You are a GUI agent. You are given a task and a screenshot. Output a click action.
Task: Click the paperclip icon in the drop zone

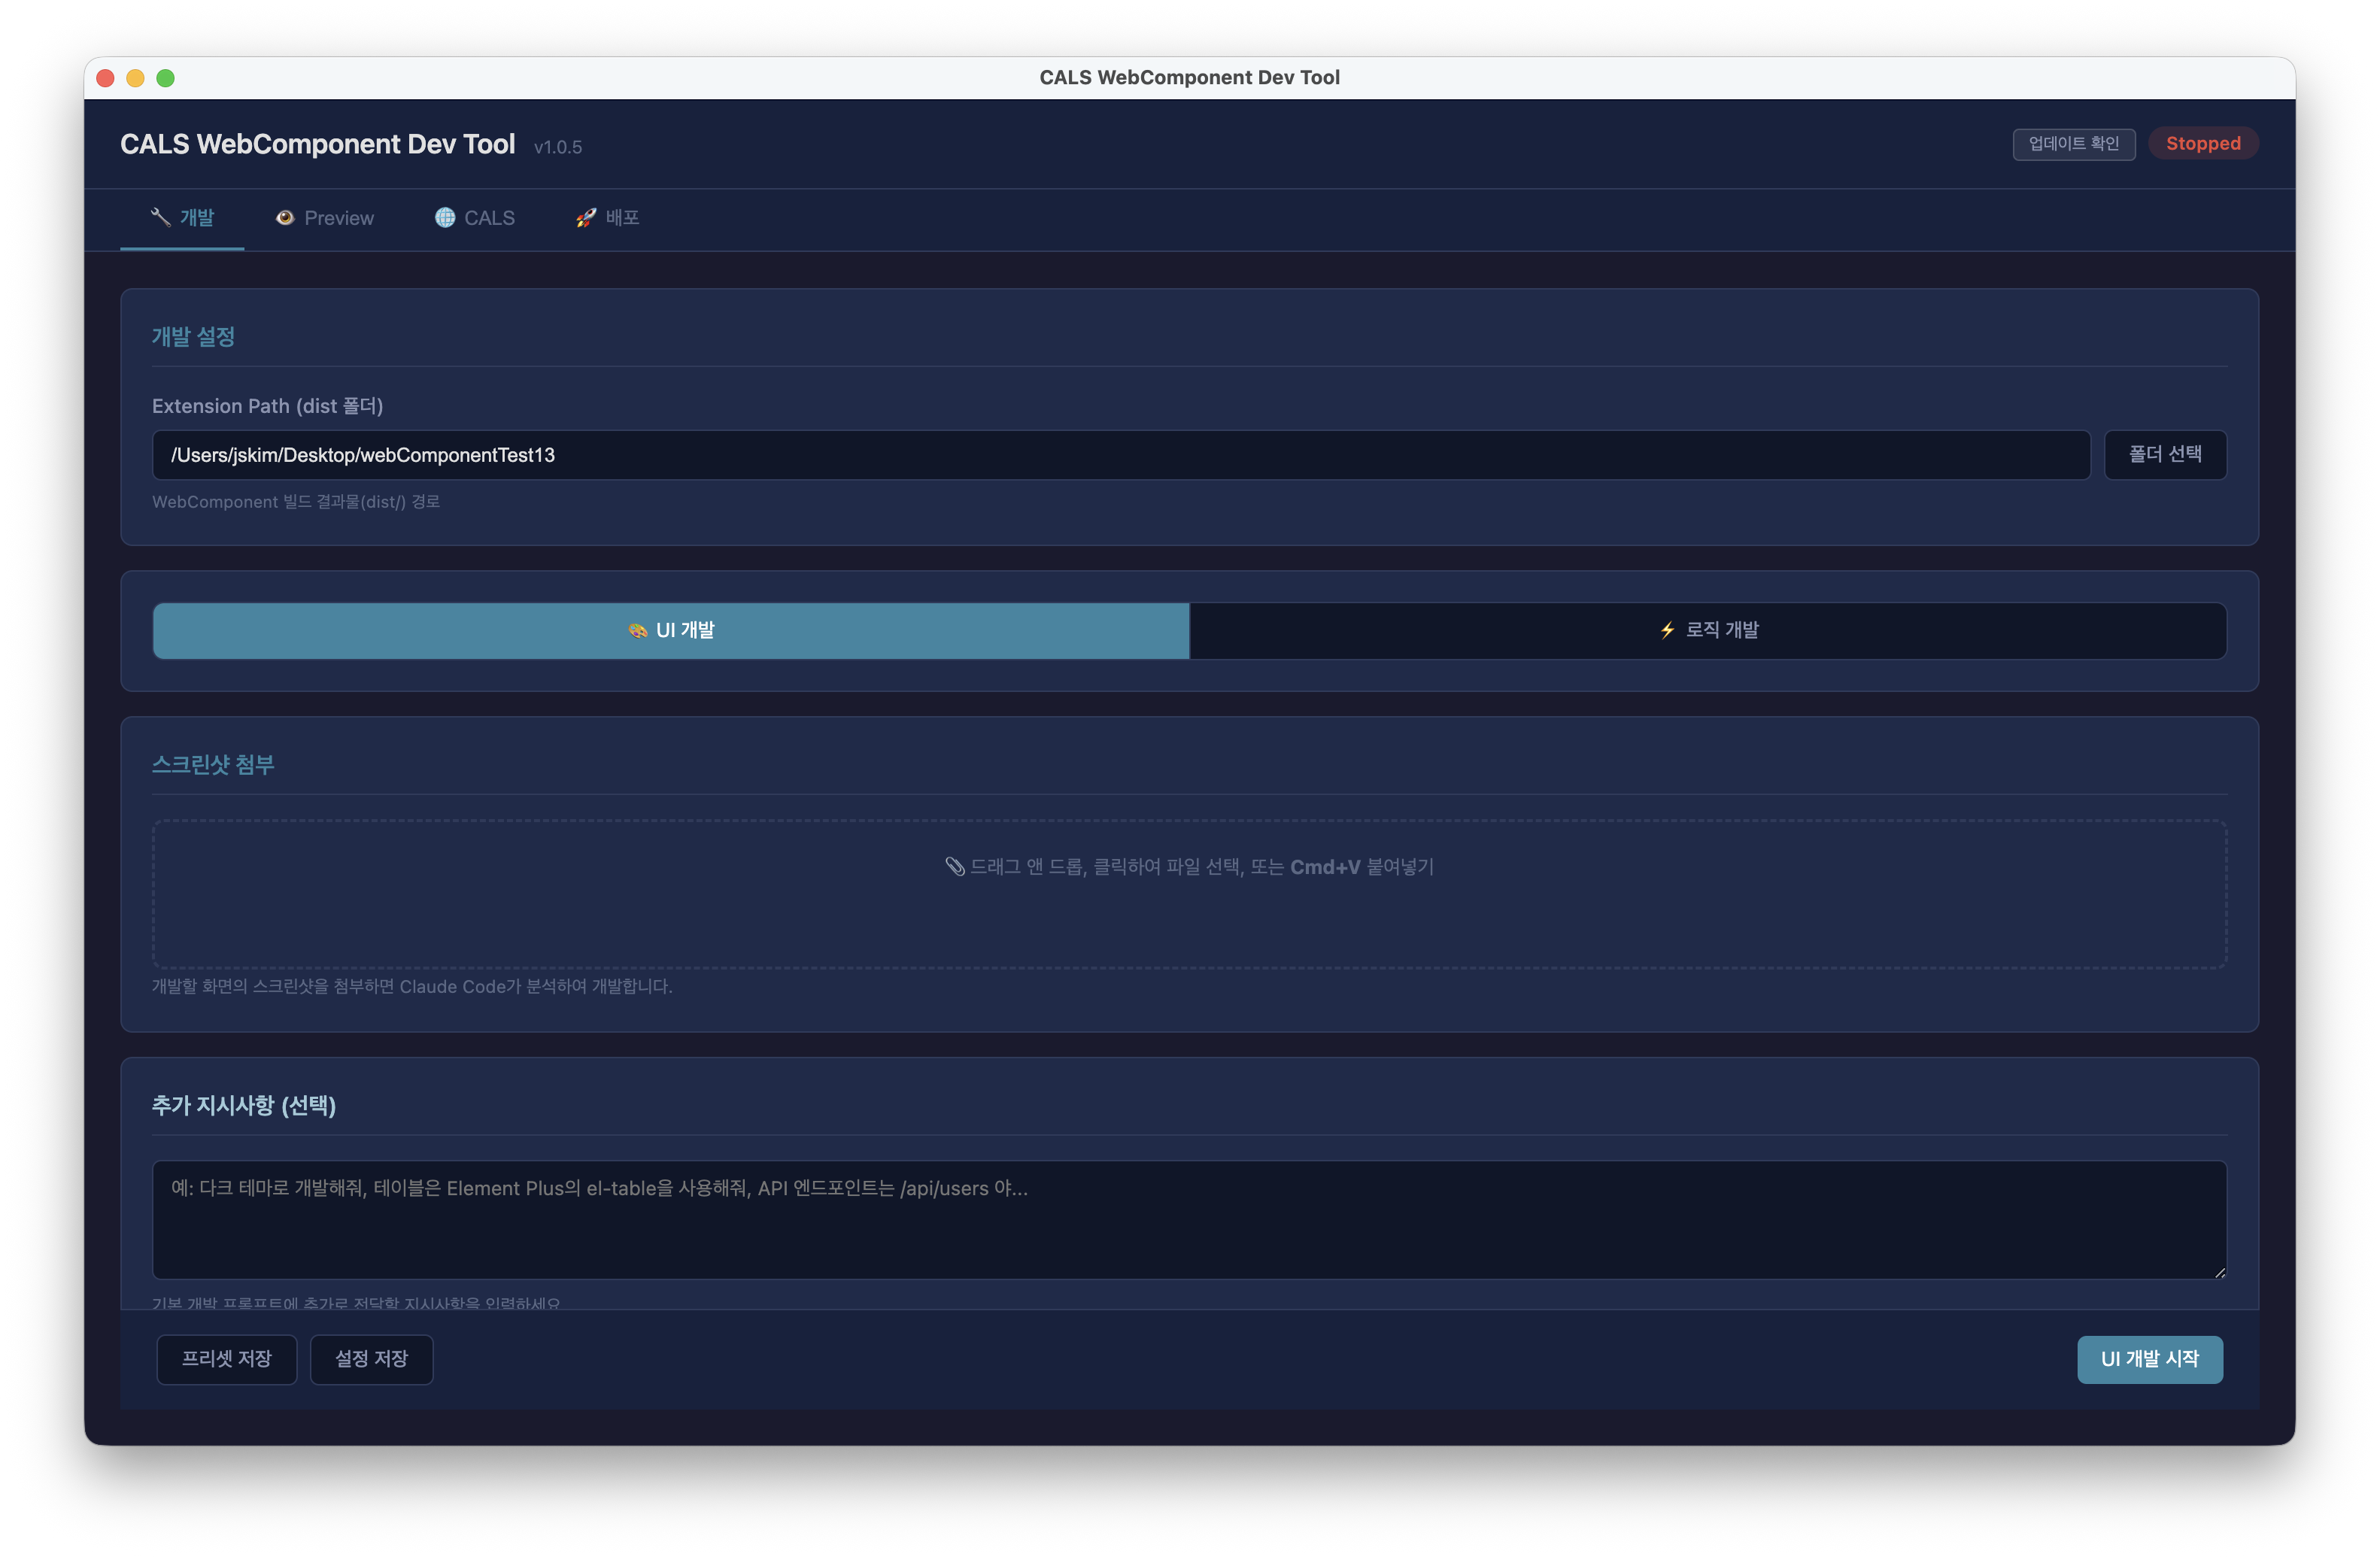(955, 867)
